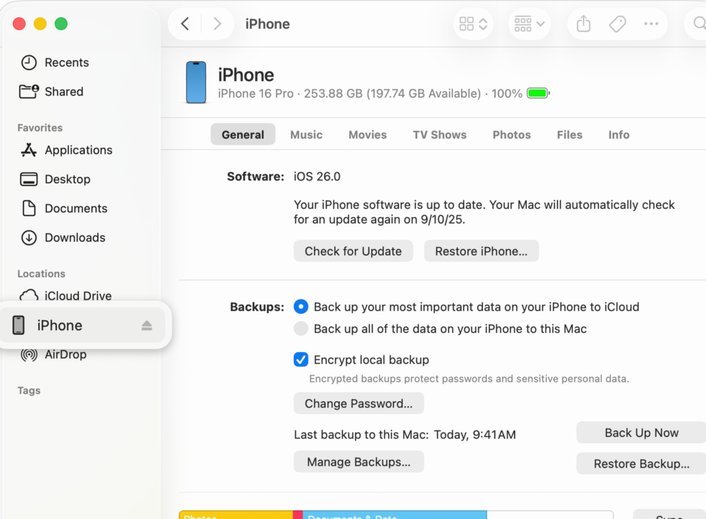Open the more actions ellipsis menu

coord(651,24)
